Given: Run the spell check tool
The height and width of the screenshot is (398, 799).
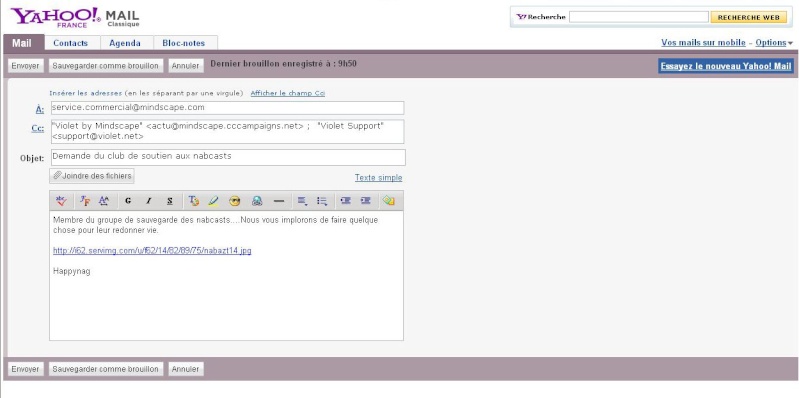Looking at the screenshot, I should (61, 201).
